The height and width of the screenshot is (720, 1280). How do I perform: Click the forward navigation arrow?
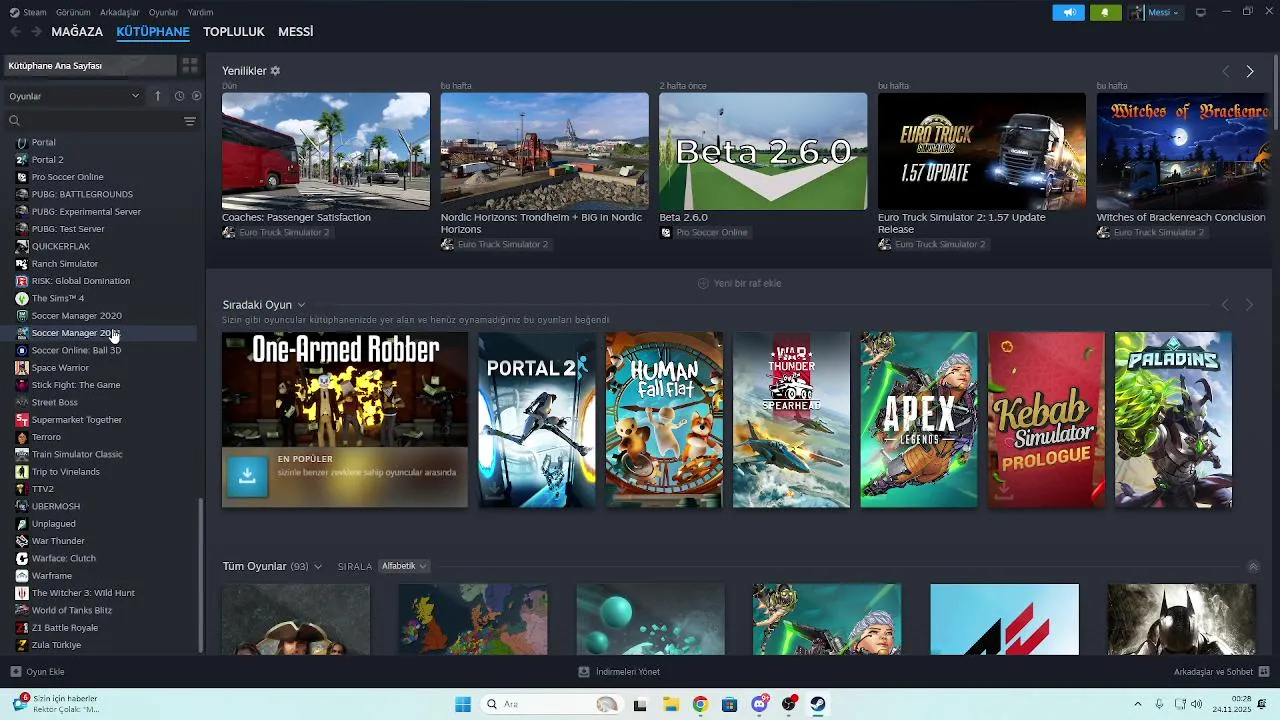tap(36, 32)
